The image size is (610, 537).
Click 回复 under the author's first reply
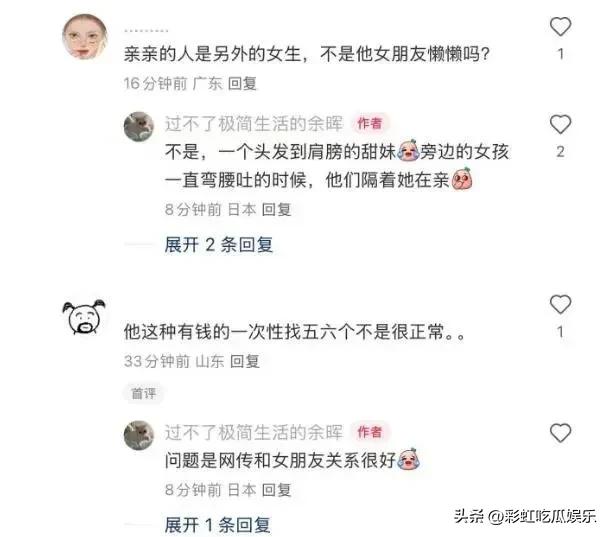[277, 209]
